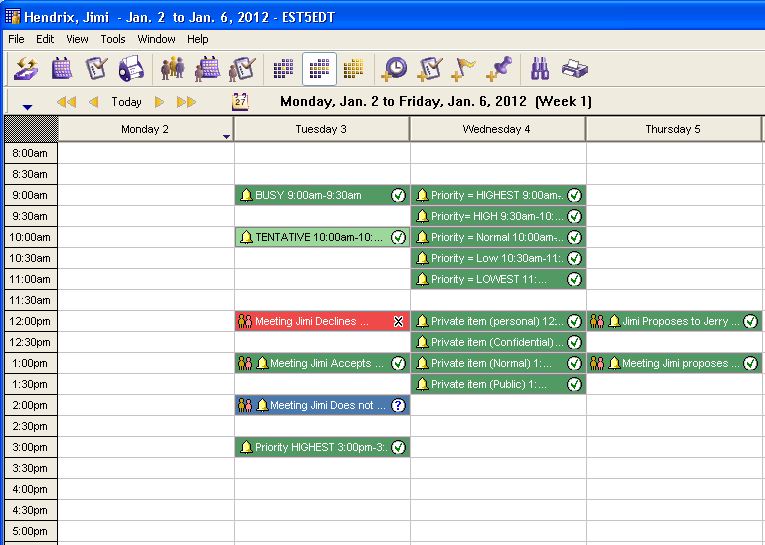Select the BUSY 9:00am-9:30am event text
765x545 pixels.
308,195
